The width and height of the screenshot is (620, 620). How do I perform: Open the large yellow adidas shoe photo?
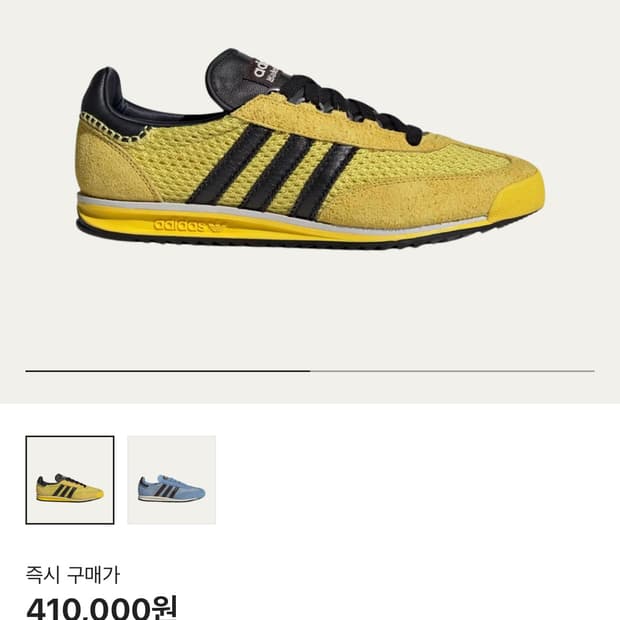pos(310,149)
